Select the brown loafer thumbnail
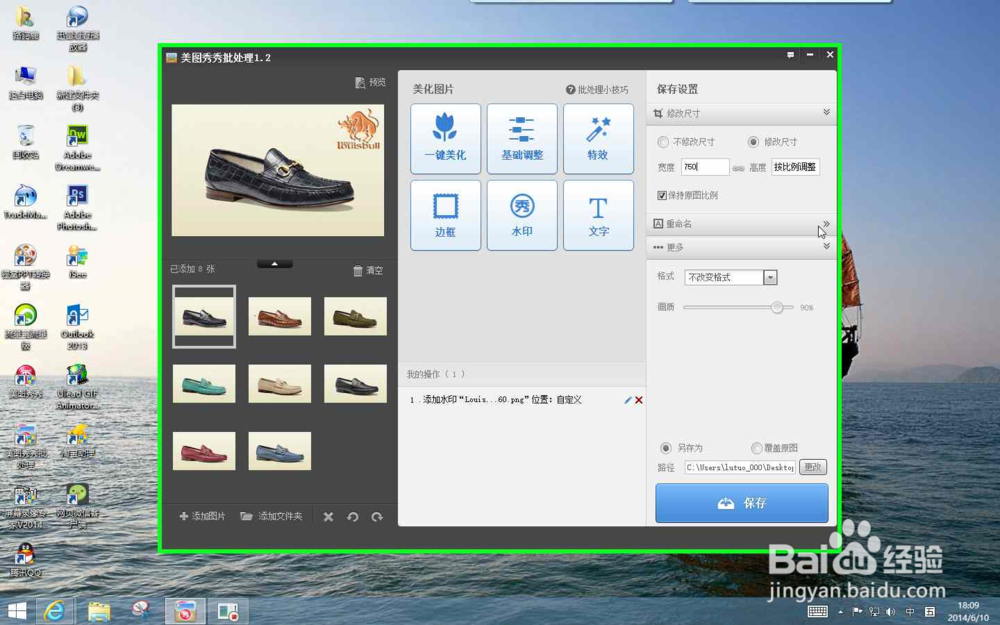1000x625 pixels. (279, 316)
